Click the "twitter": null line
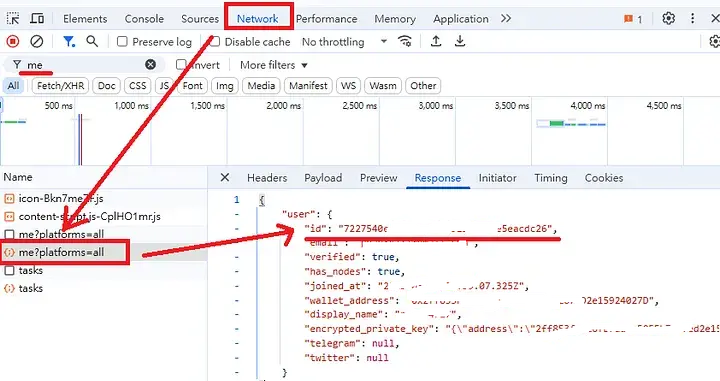Image resolution: width=720 pixels, height=381 pixels. [x=346, y=358]
